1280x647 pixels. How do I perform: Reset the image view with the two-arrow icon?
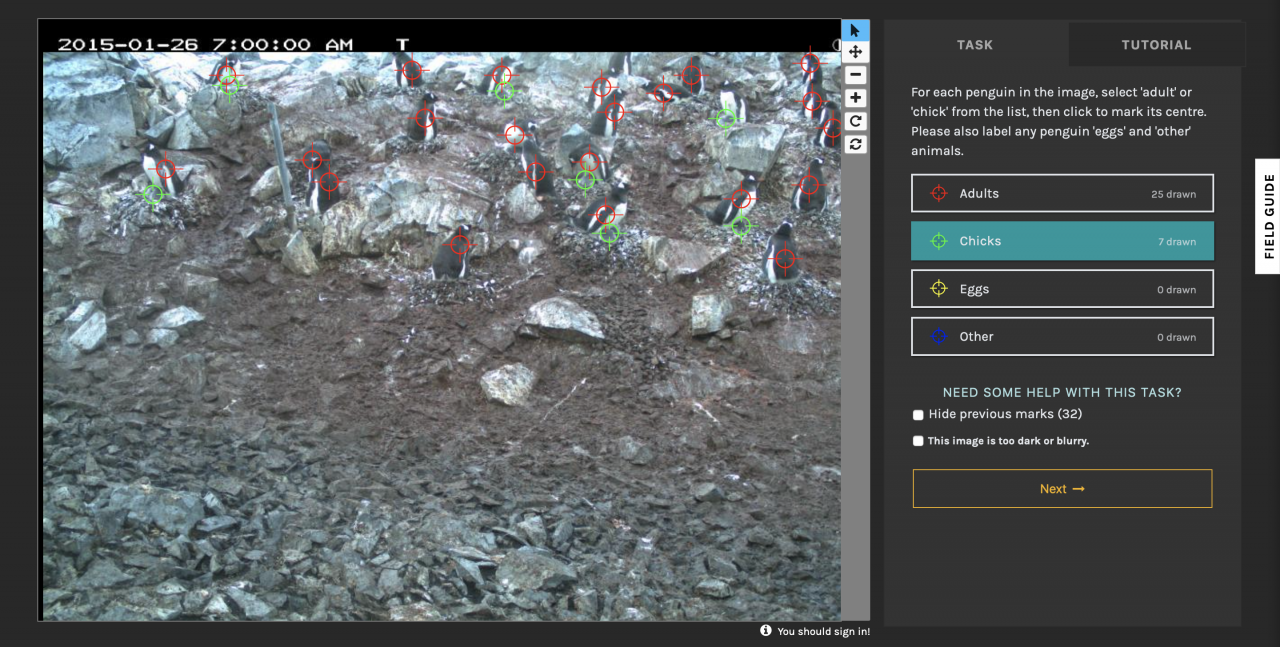pyautogui.click(x=855, y=144)
